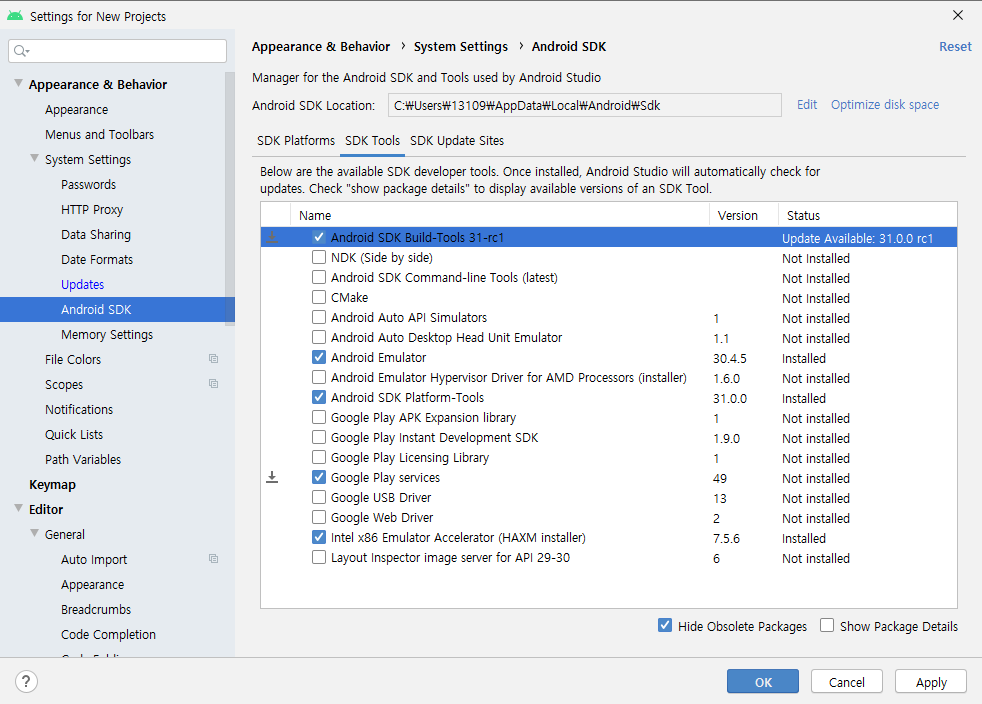Viewport: 982px width, 704px height.
Task: Click the Status column header
Action: click(867, 215)
